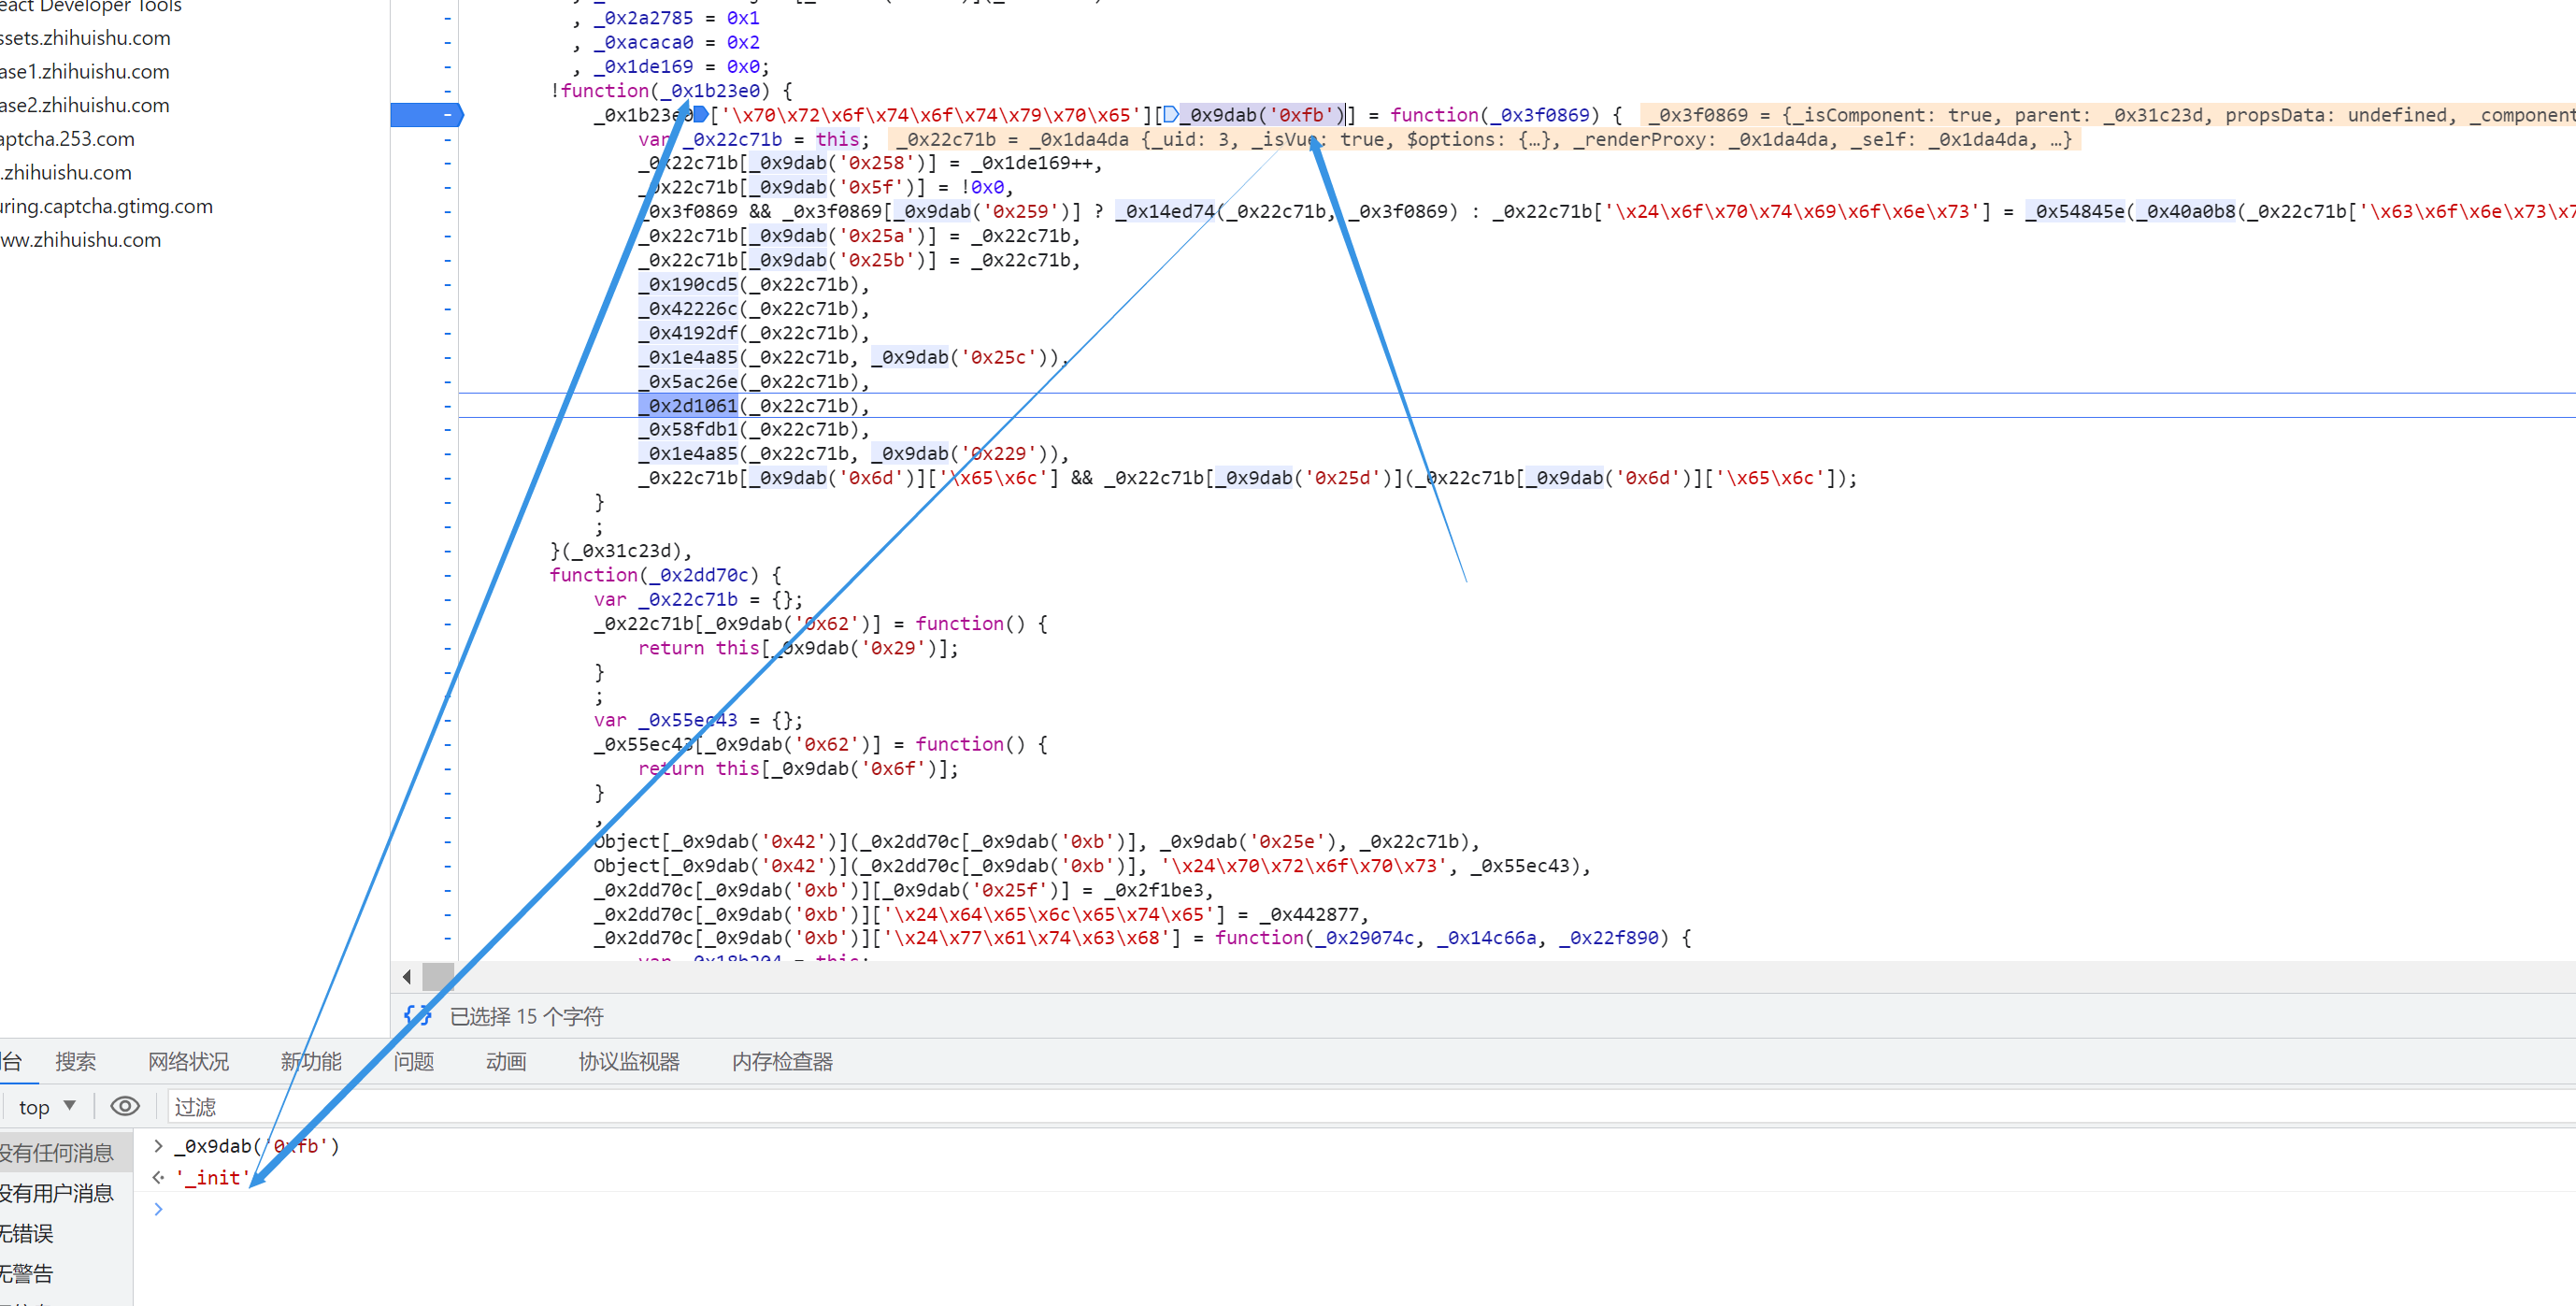Screen dimensions: 2576x1306
Task: Click the _0x55ec43 variable declaration
Action: (x=687, y=720)
